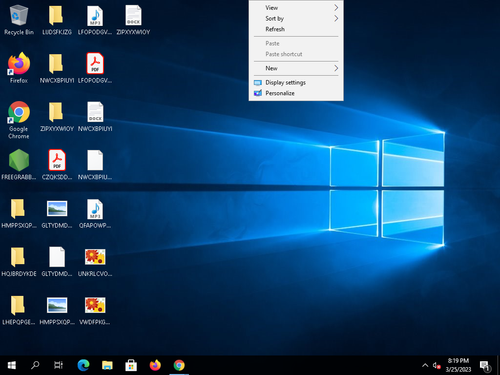Launch Microsoft Edge from the taskbar

(x=83, y=365)
